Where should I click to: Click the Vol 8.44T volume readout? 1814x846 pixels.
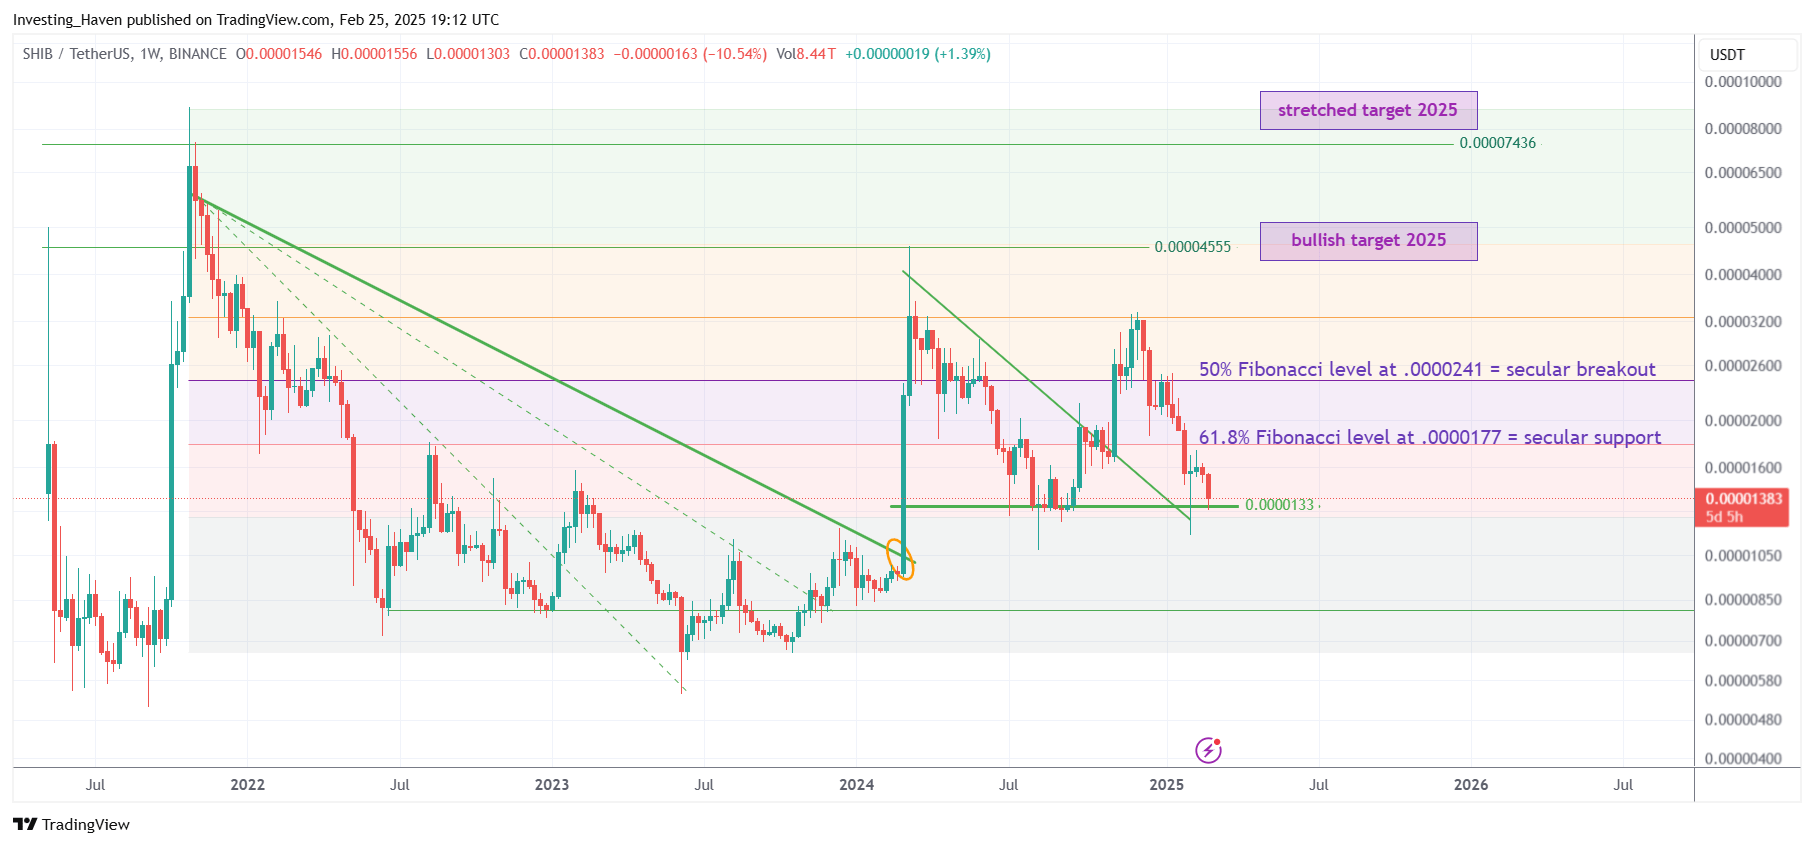(806, 54)
